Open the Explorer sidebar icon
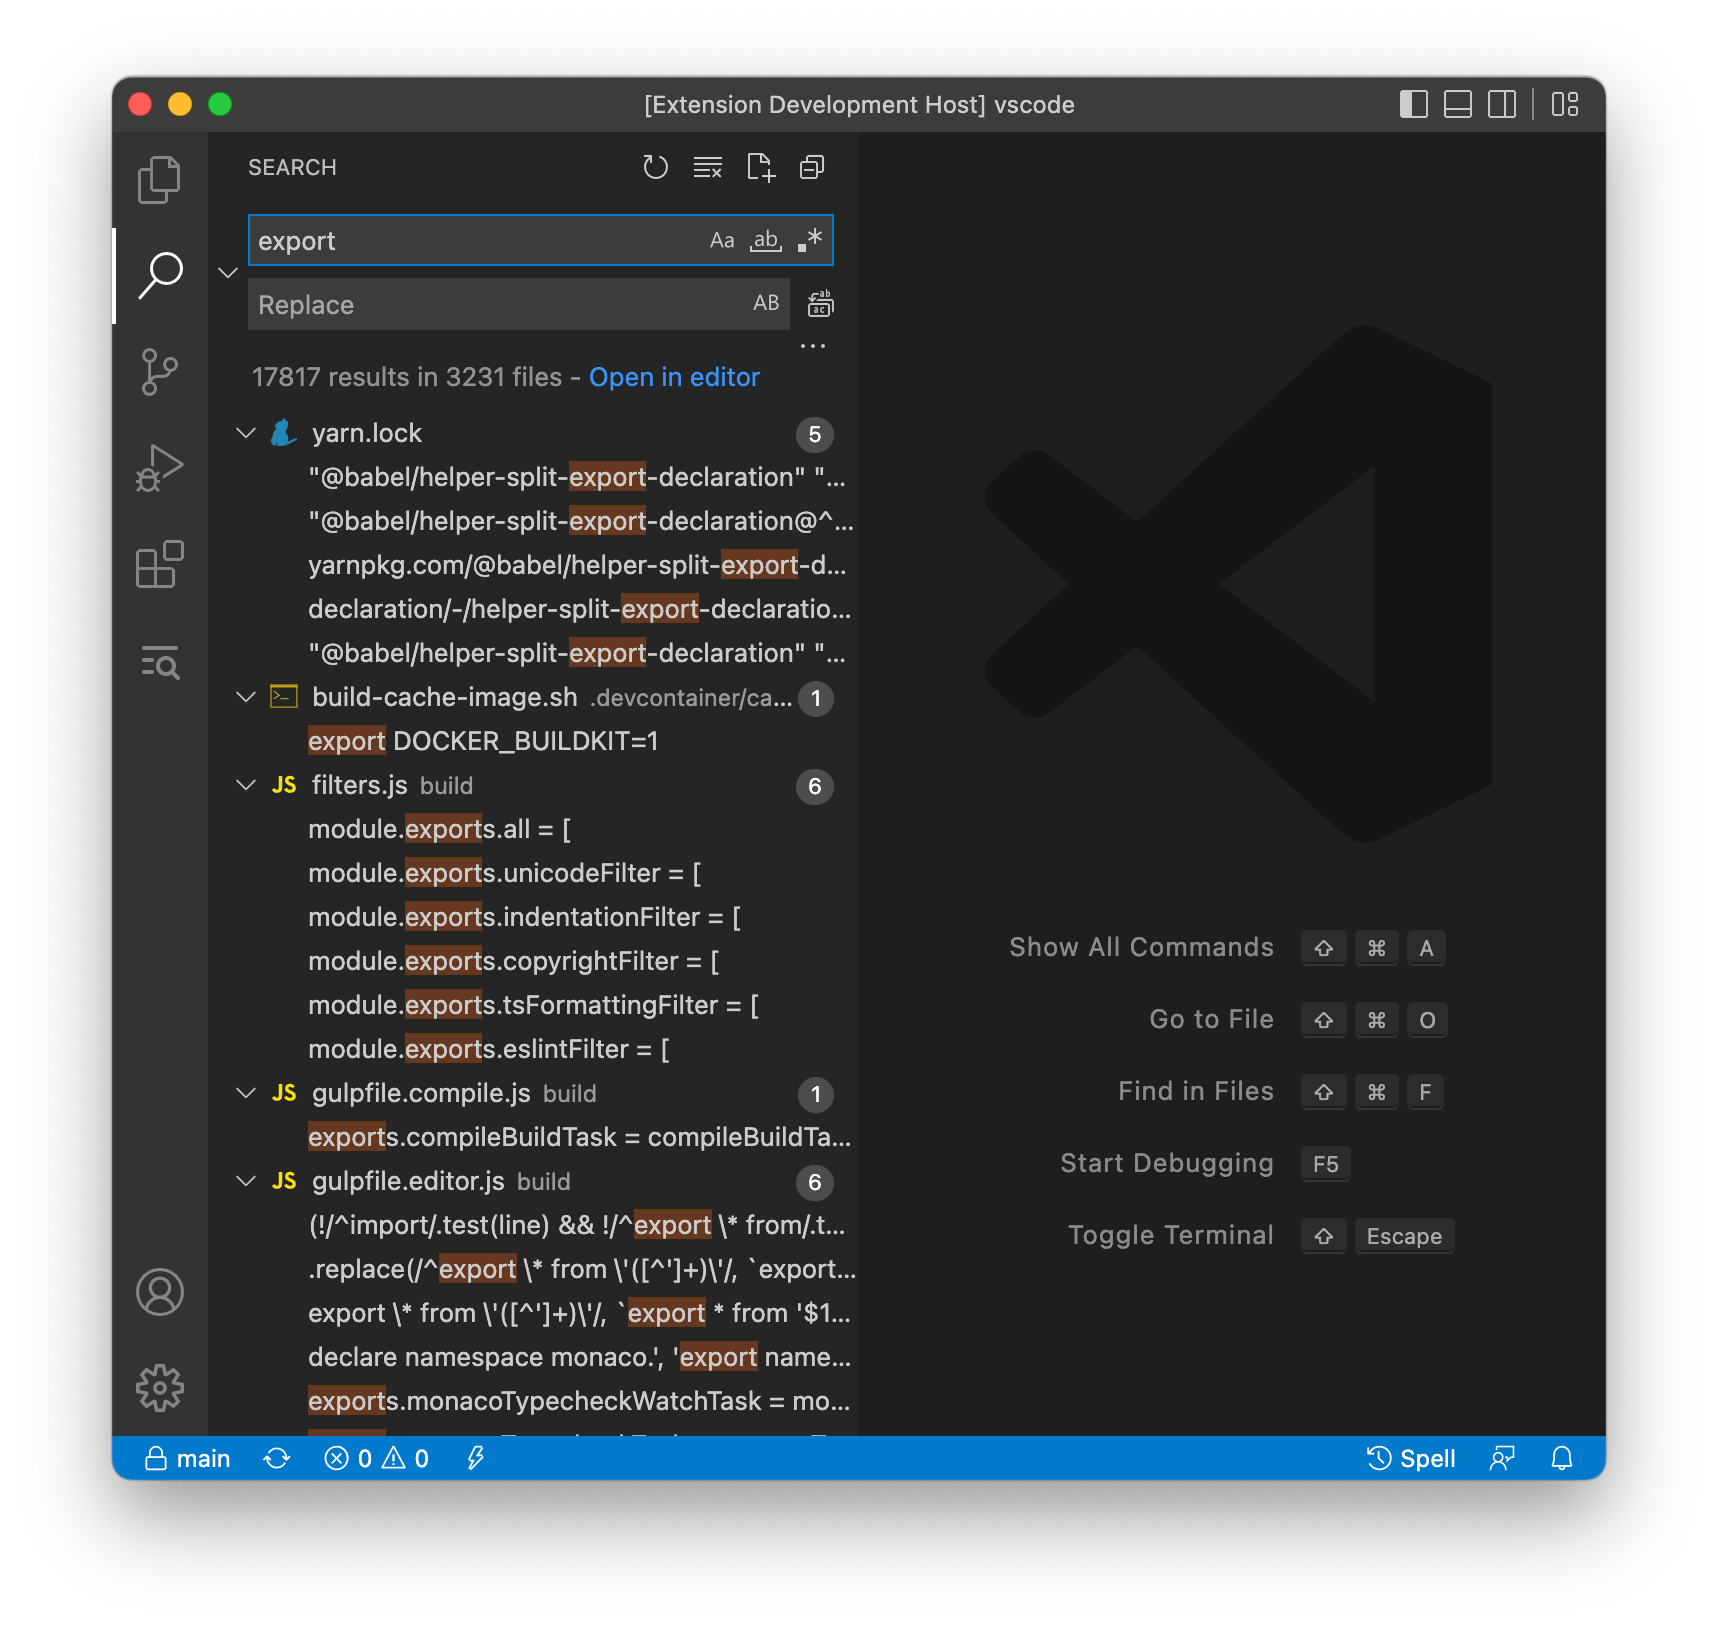Viewport: 1718px width, 1628px height. pyautogui.click(x=159, y=179)
